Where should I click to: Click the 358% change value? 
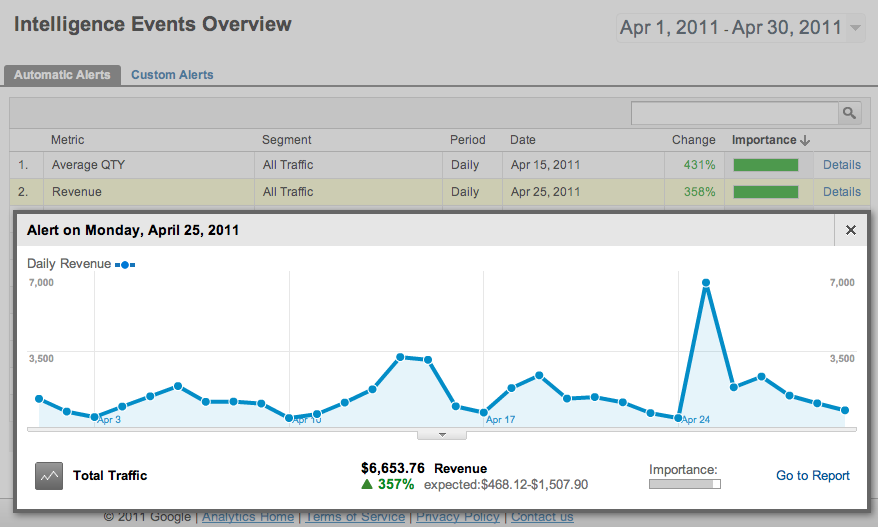click(699, 192)
